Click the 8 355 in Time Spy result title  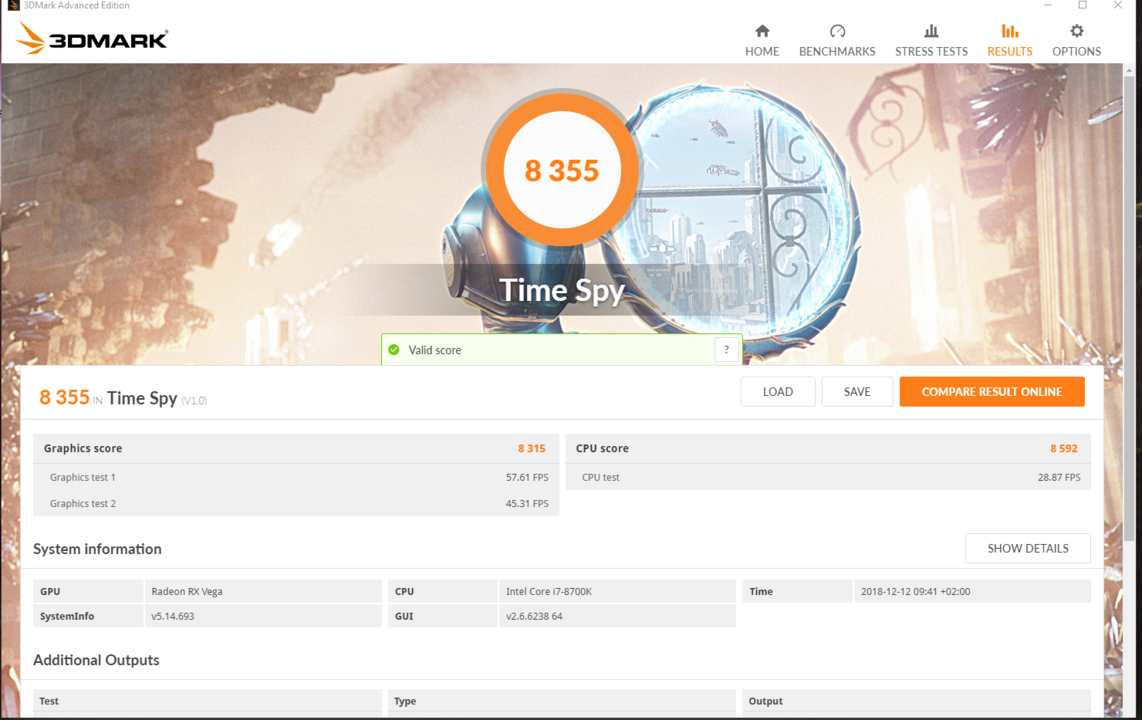click(122, 397)
